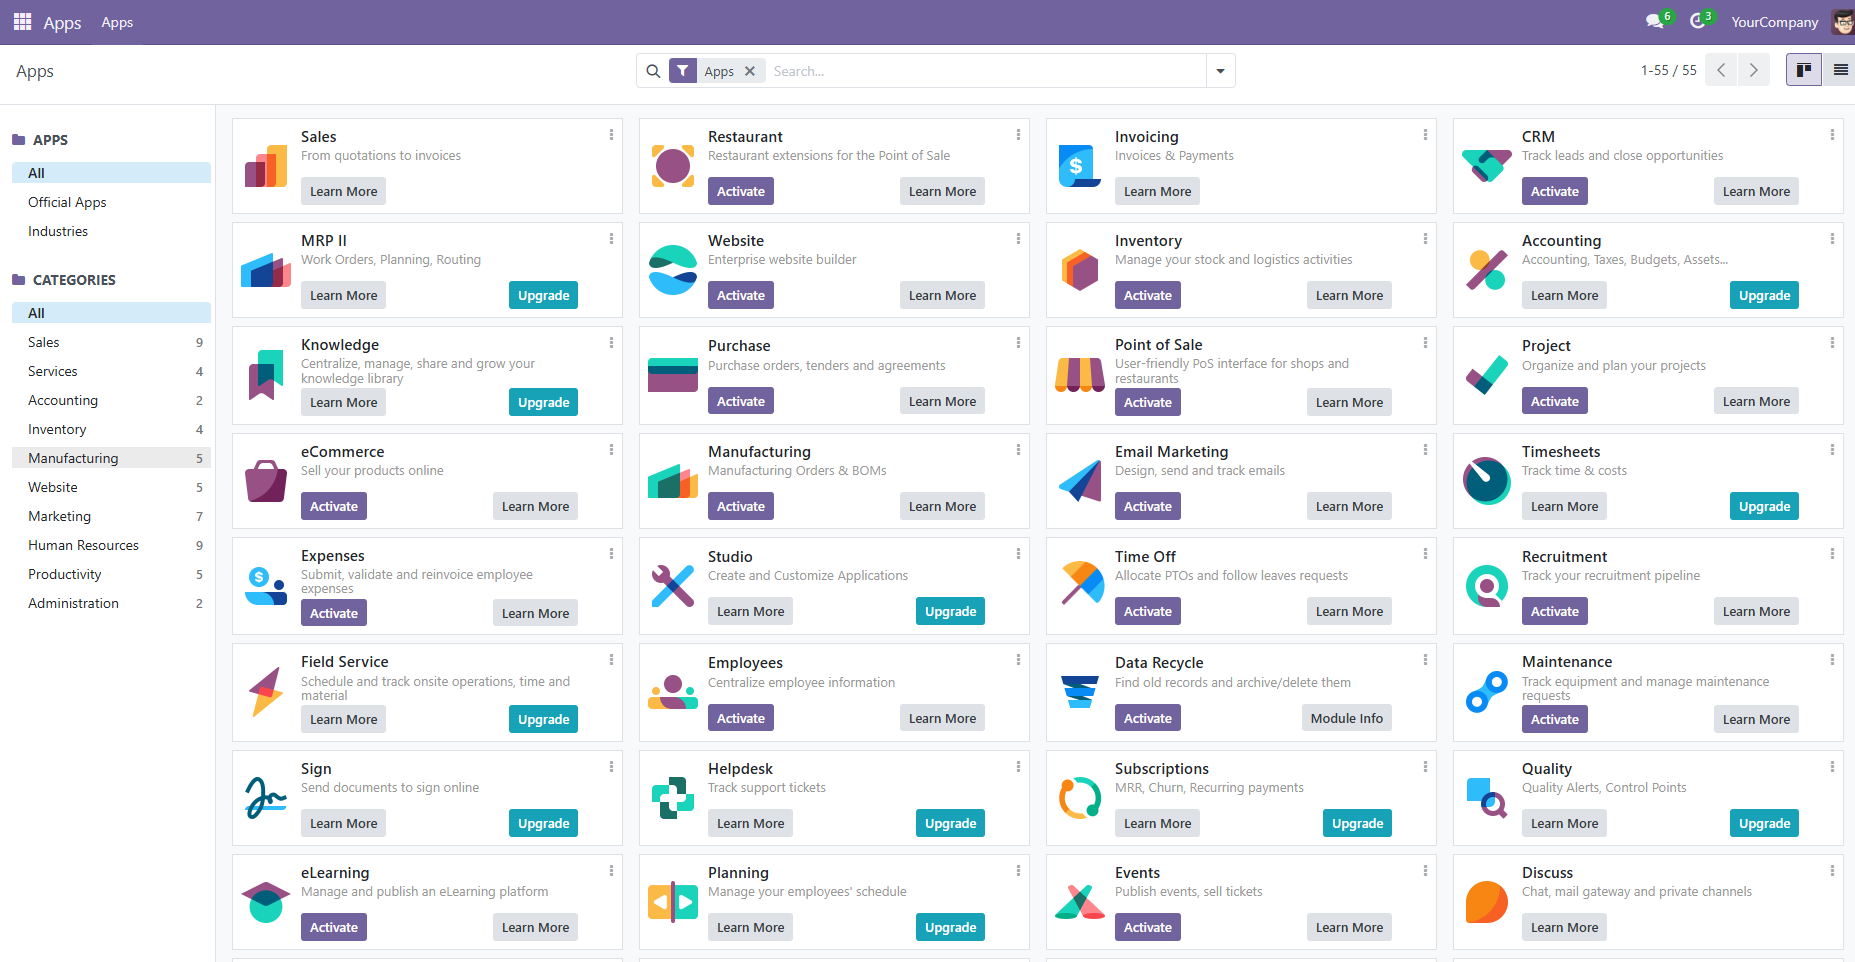Click Learn More for Website

click(942, 295)
